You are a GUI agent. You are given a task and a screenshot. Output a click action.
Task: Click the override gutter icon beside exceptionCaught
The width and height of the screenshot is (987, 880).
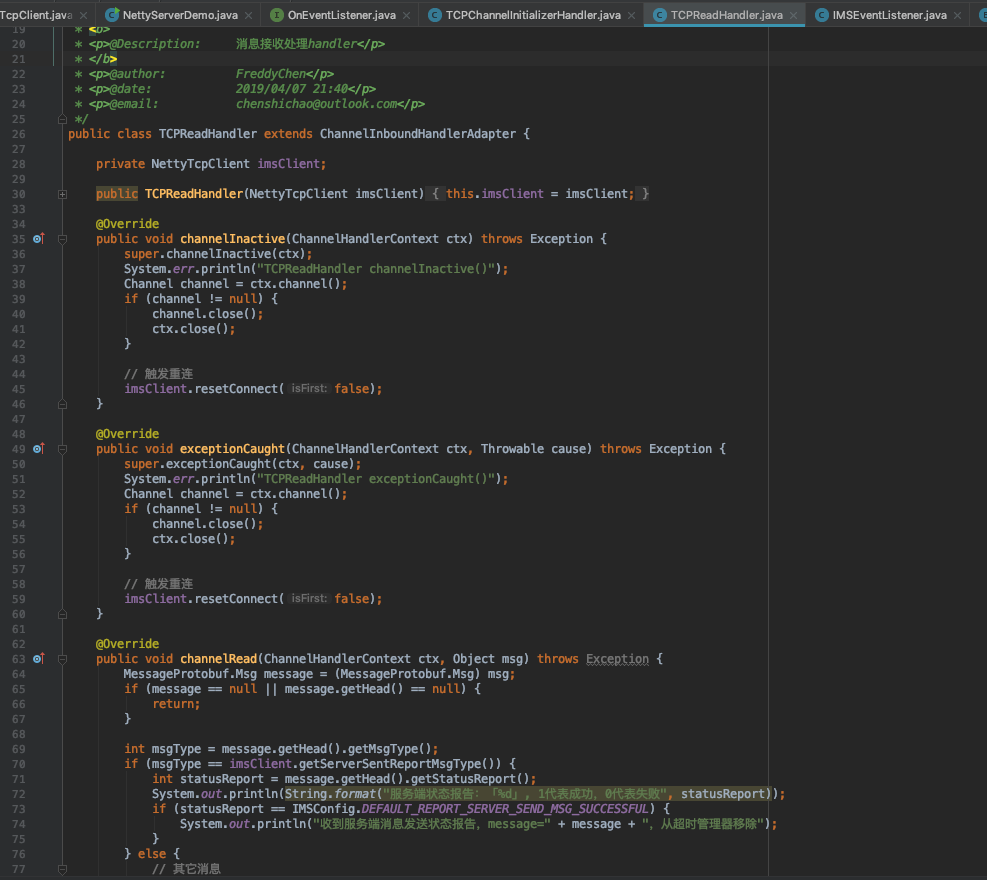coord(38,449)
